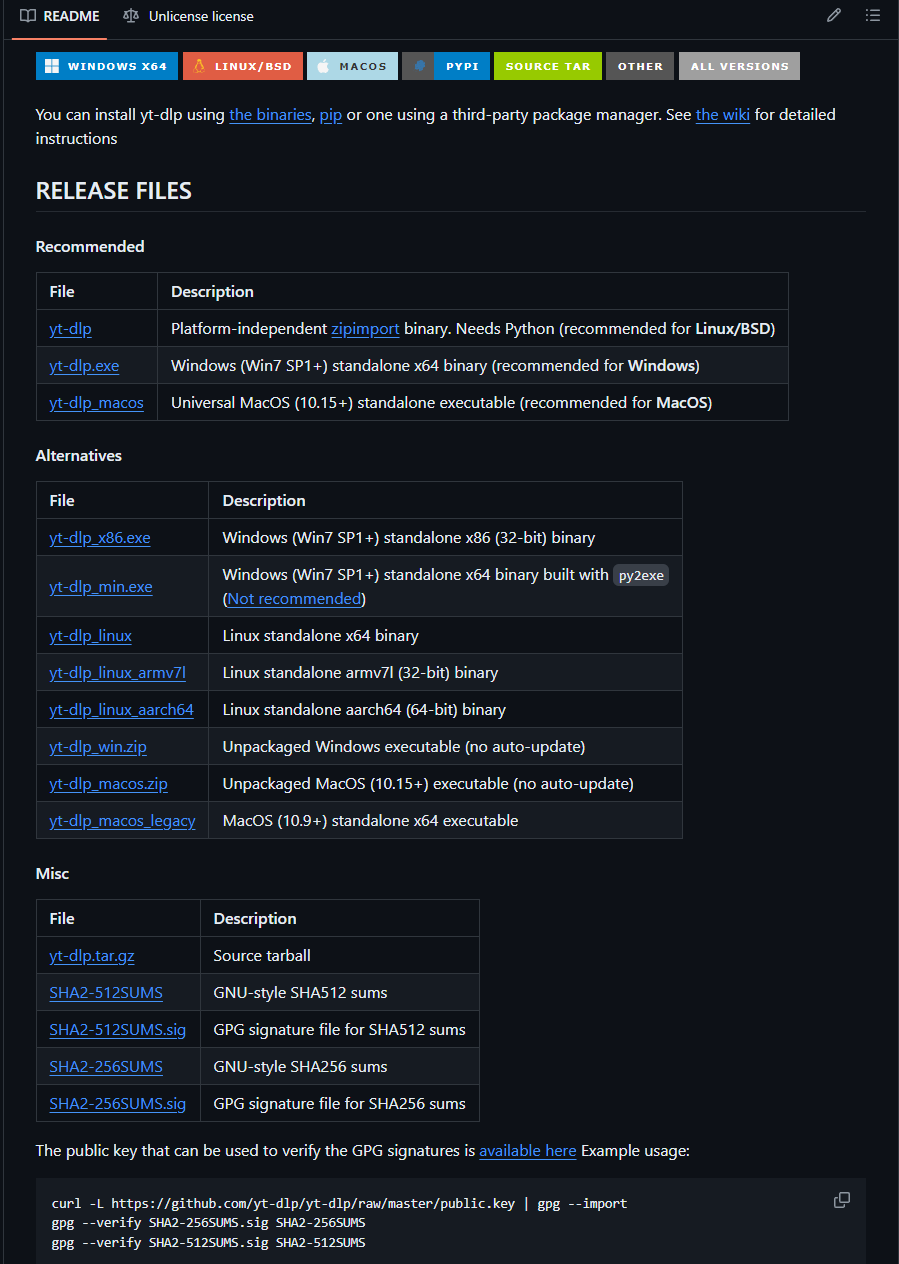Viewport: 899px width, 1264px height.
Task: Switch to the README tab
Action: pyautogui.click(x=68, y=16)
